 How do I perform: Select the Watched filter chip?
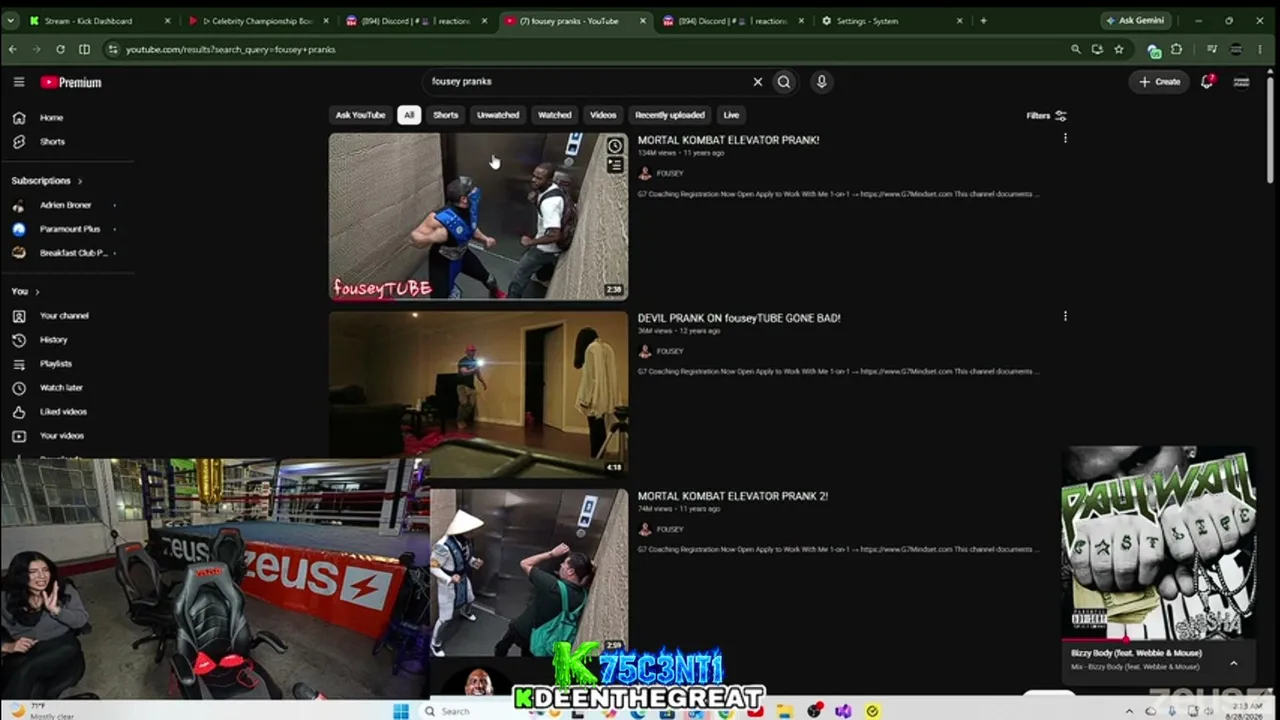point(554,115)
